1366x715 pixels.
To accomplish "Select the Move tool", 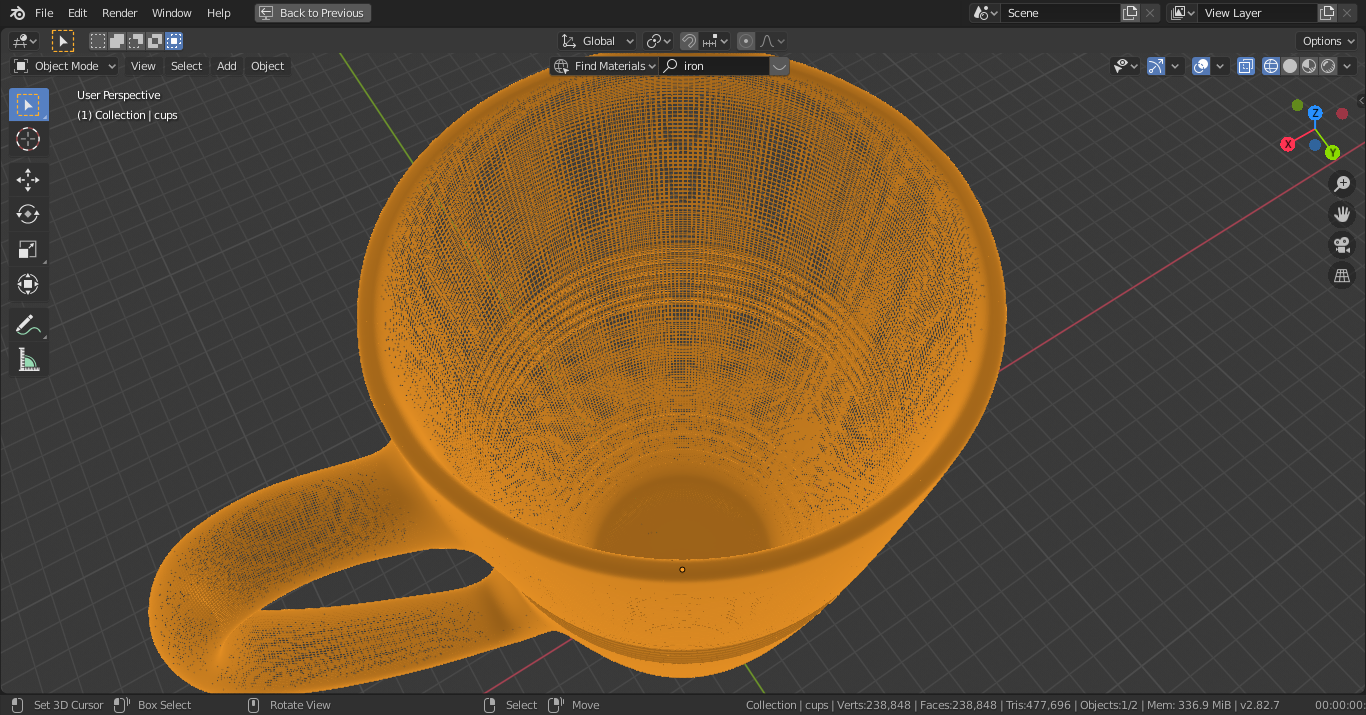I will click(x=28, y=179).
